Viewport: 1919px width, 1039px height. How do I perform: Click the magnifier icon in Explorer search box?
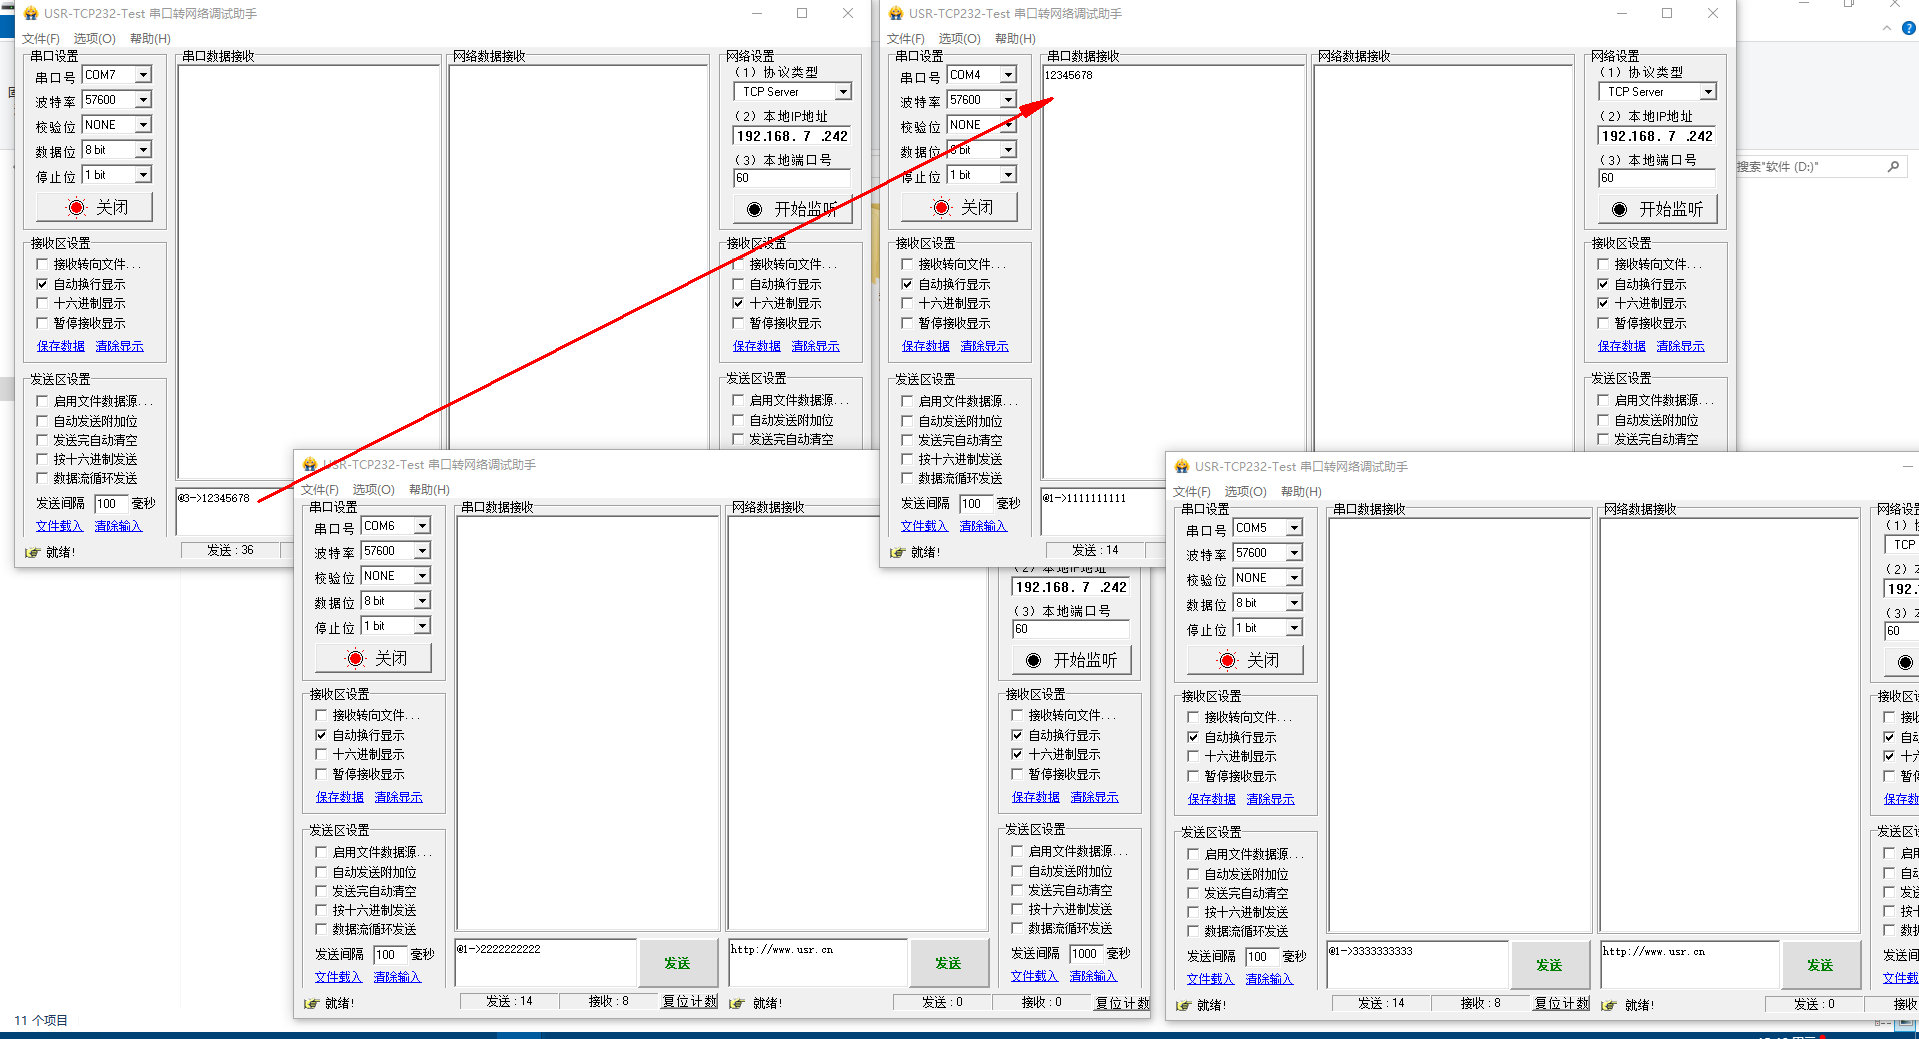pos(1893,167)
